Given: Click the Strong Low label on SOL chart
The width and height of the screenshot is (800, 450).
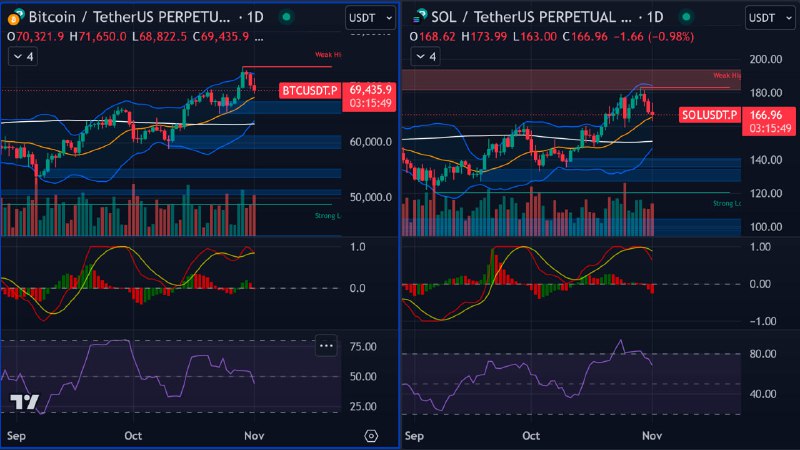Looking at the screenshot, I should point(727,204).
